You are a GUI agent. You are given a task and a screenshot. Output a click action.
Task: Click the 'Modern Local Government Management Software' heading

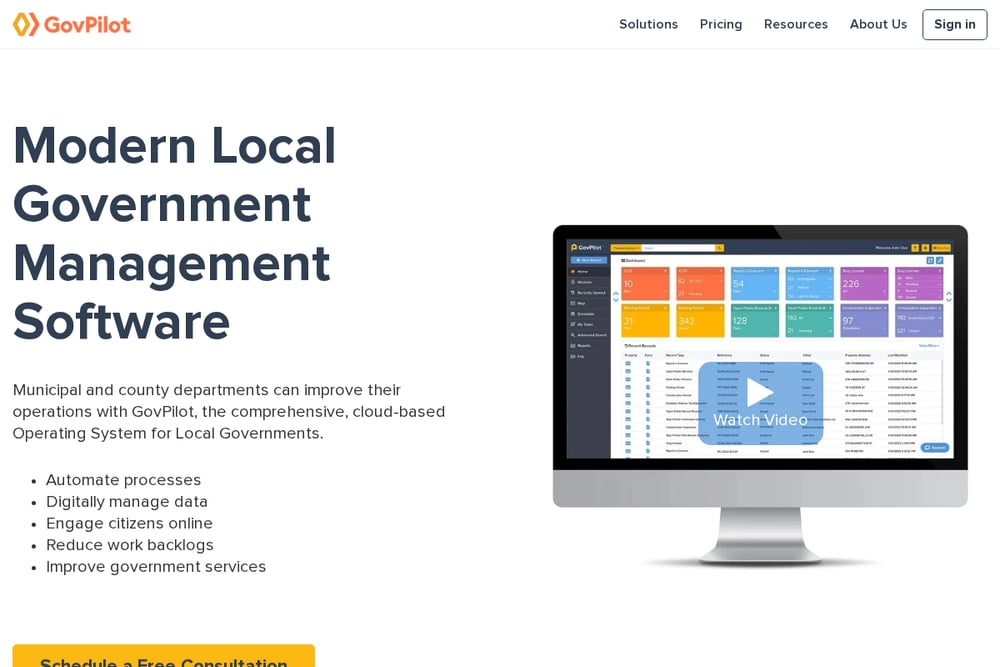point(174,233)
